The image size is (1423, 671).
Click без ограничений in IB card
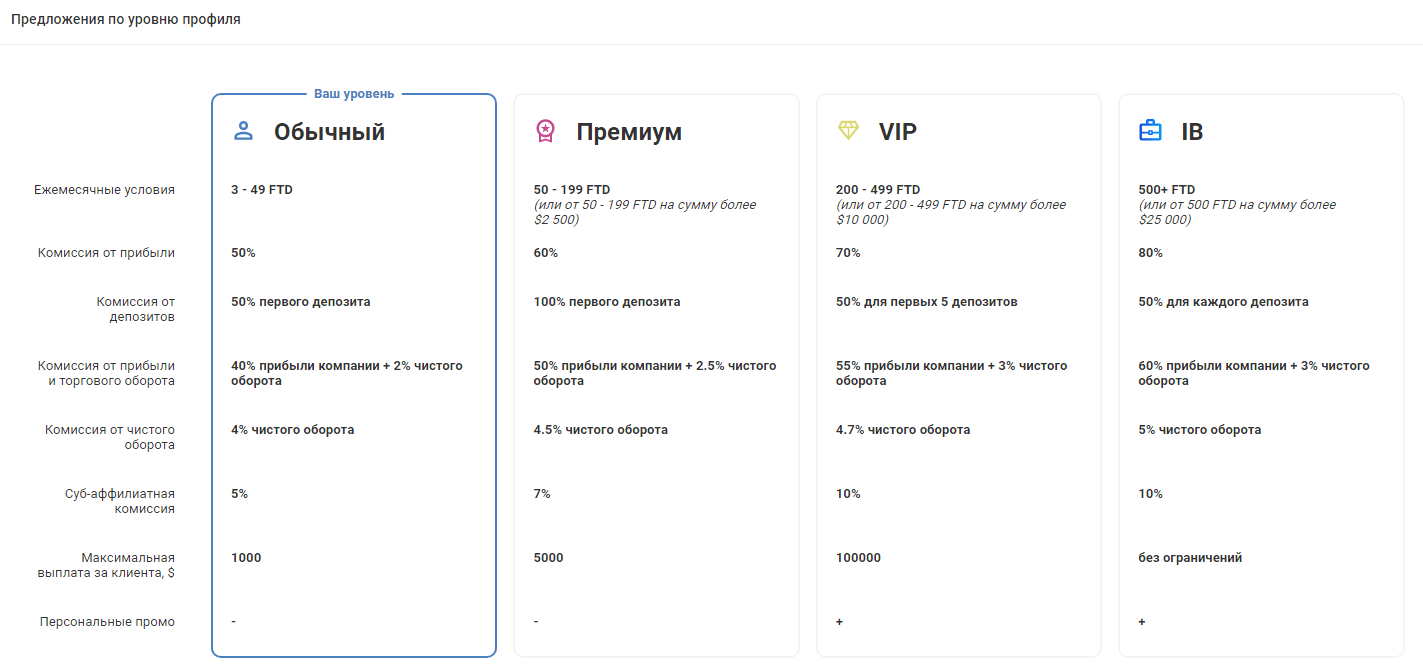coord(1190,558)
